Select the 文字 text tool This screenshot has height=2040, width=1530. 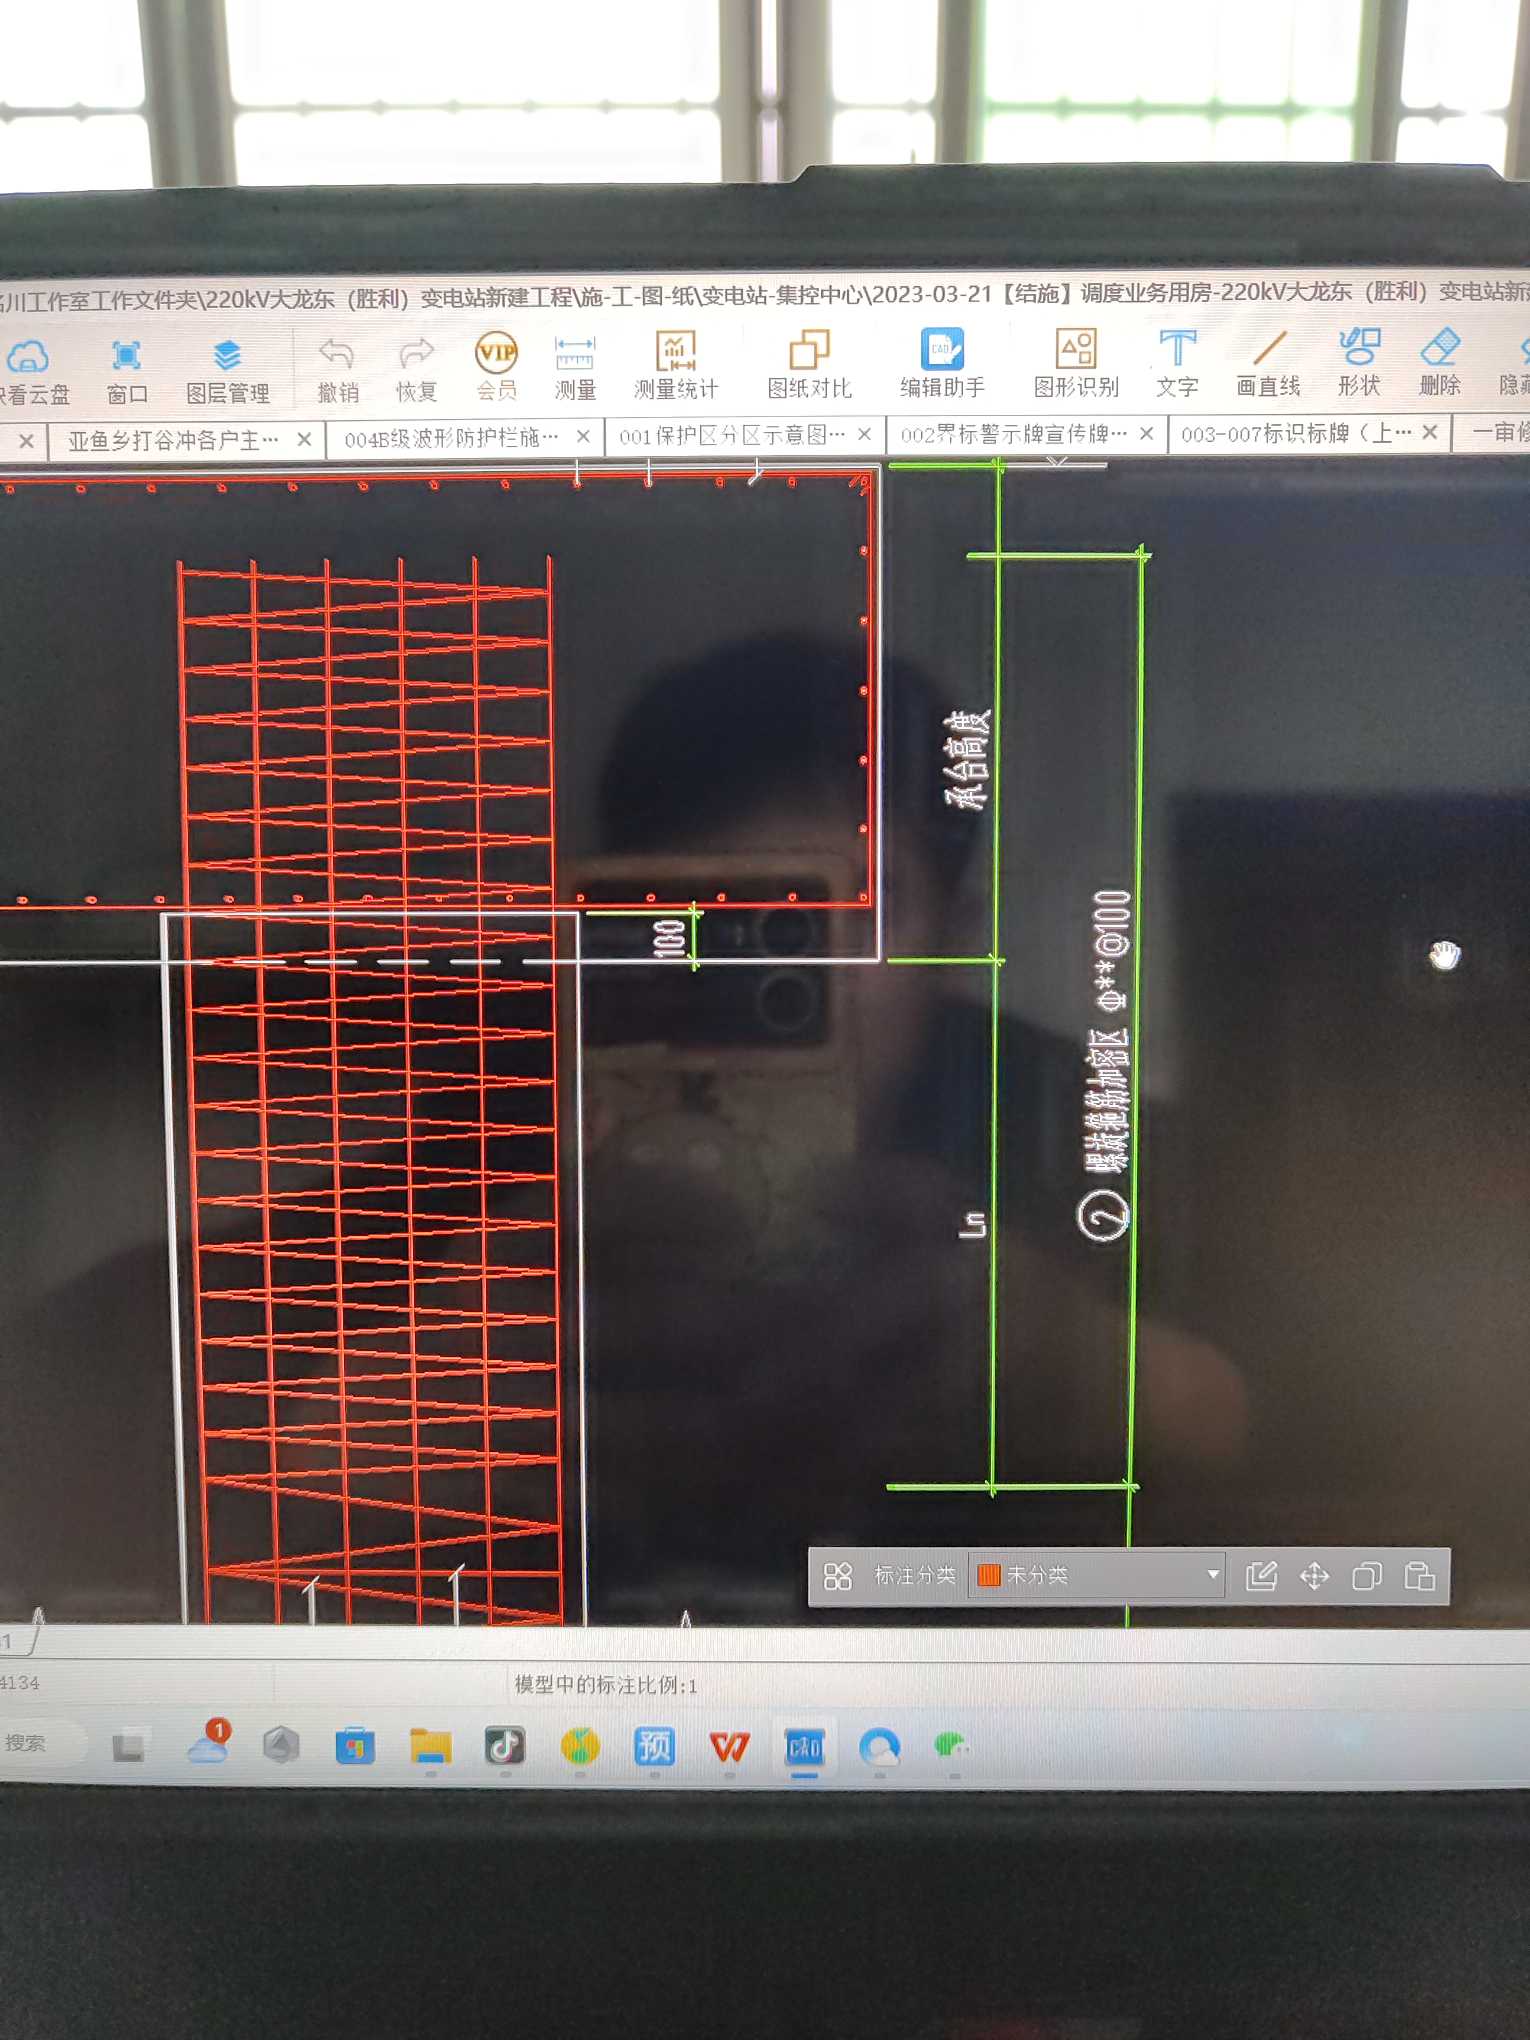(1177, 364)
